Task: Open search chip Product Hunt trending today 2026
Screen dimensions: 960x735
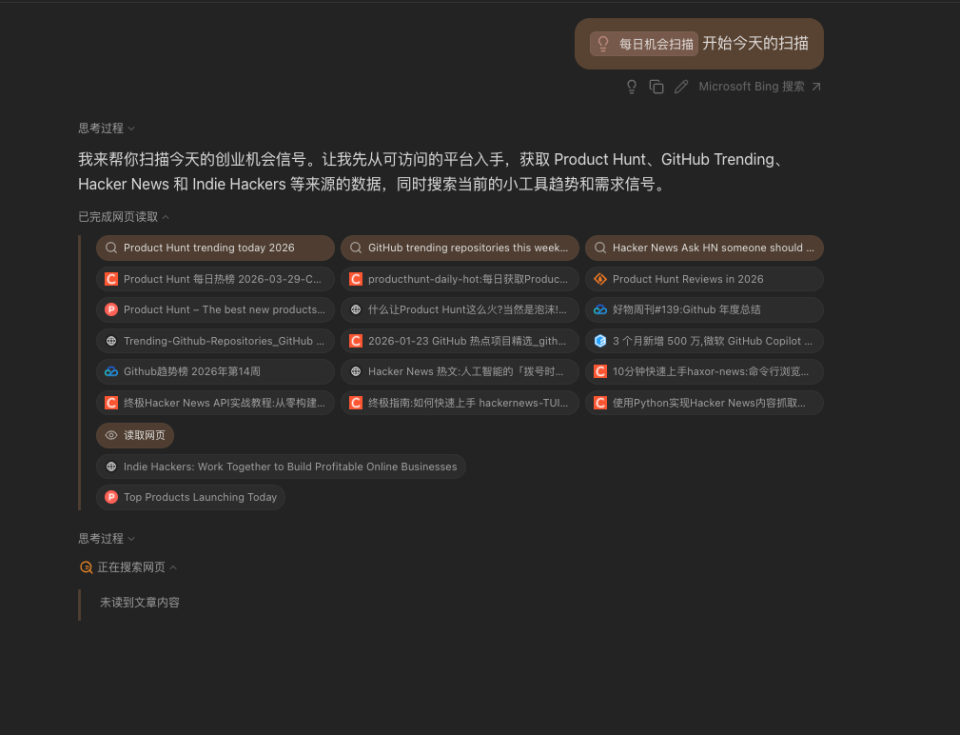Action: point(215,248)
